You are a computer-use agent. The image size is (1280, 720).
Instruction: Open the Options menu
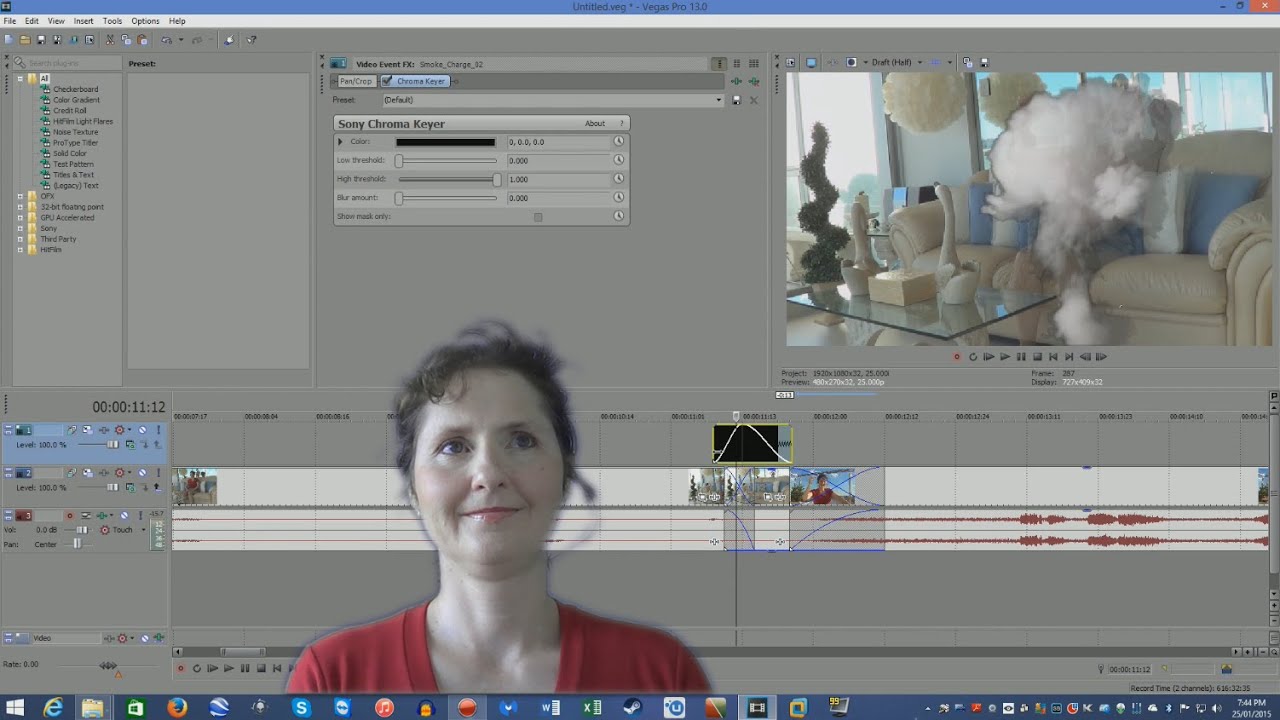(145, 21)
